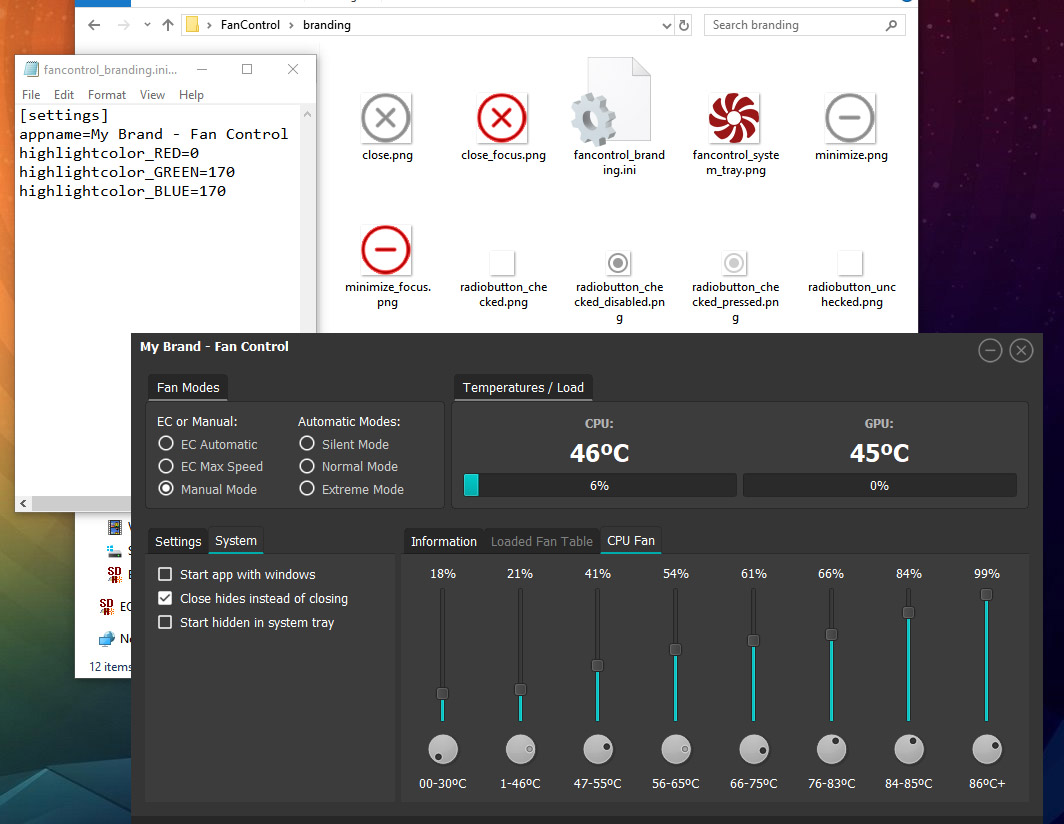The width and height of the screenshot is (1064, 824).
Task: Open Notepad Help menu
Action: click(x=191, y=95)
